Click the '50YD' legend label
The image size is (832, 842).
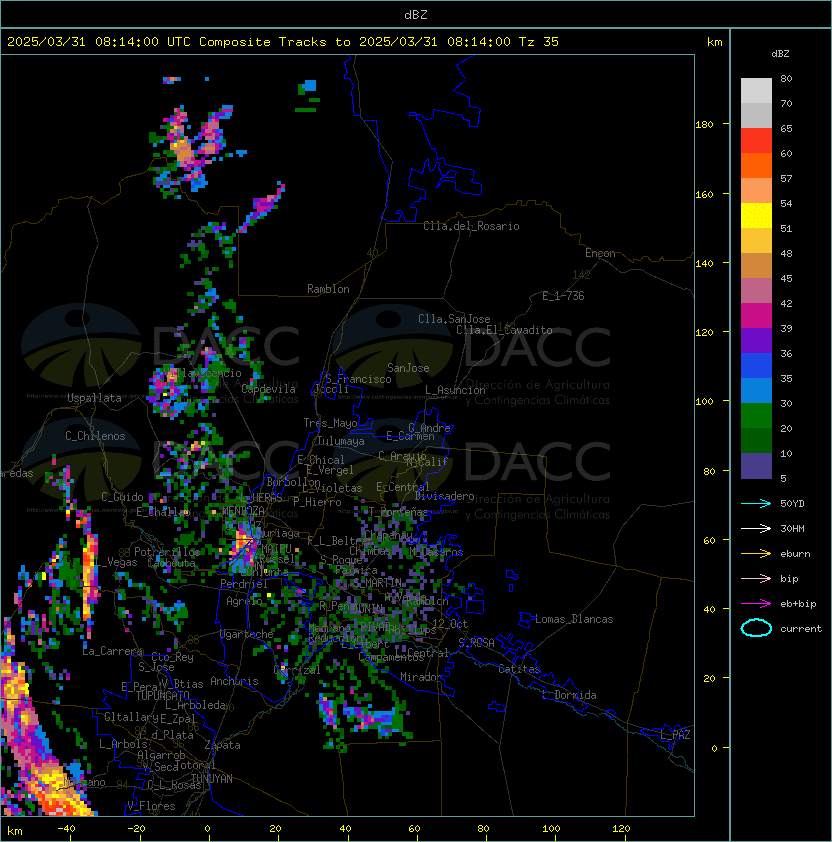click(x=792, y=504)
